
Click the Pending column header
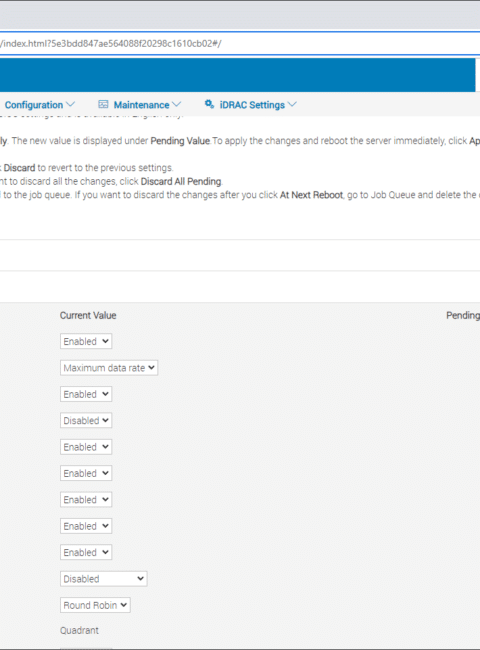(463, 315)
